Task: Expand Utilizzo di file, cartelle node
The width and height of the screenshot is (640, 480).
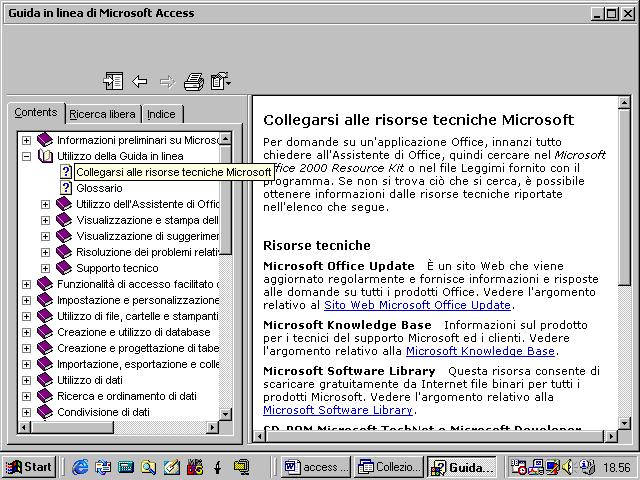Action: tap(26, 316)
